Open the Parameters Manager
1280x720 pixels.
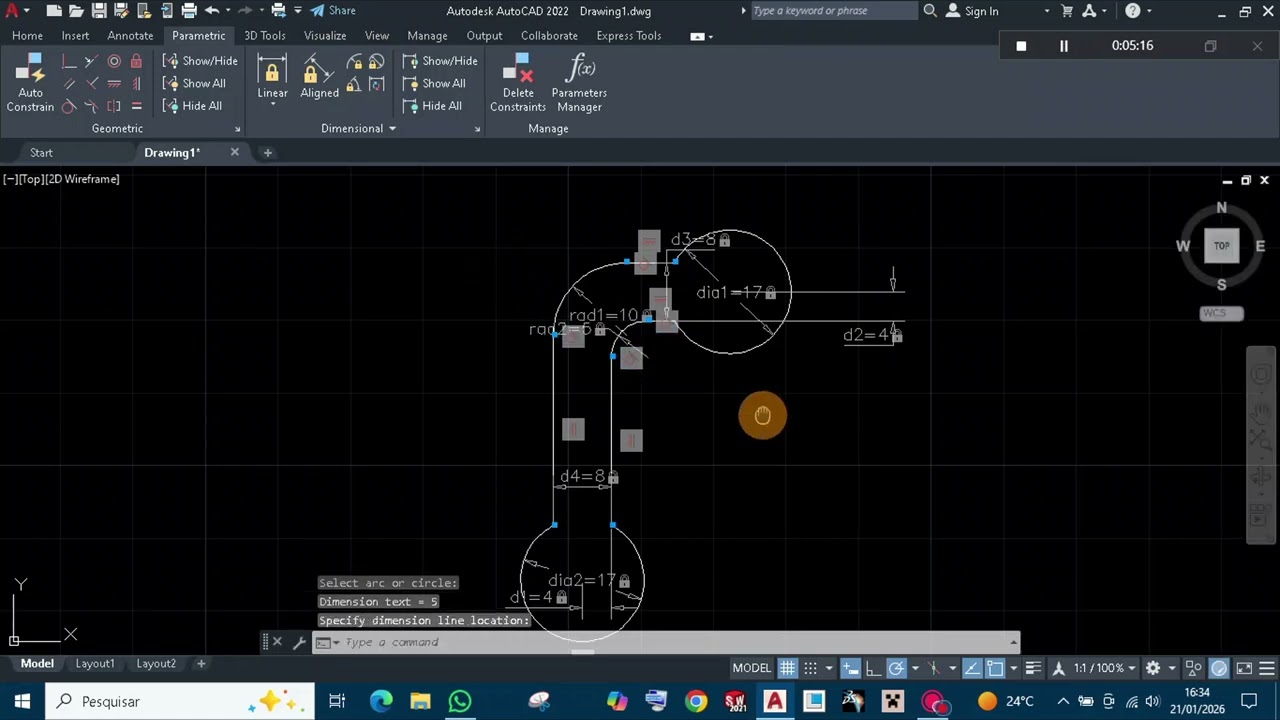coord(579,83)
